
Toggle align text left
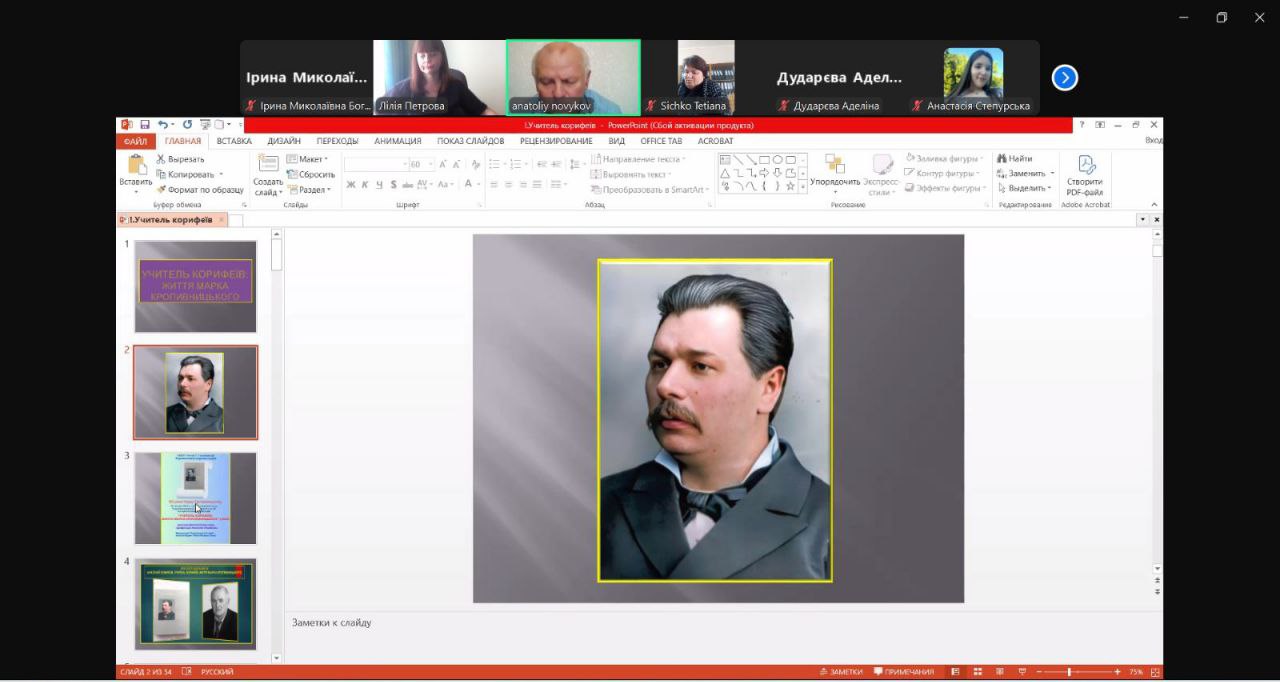coord(494,185)
